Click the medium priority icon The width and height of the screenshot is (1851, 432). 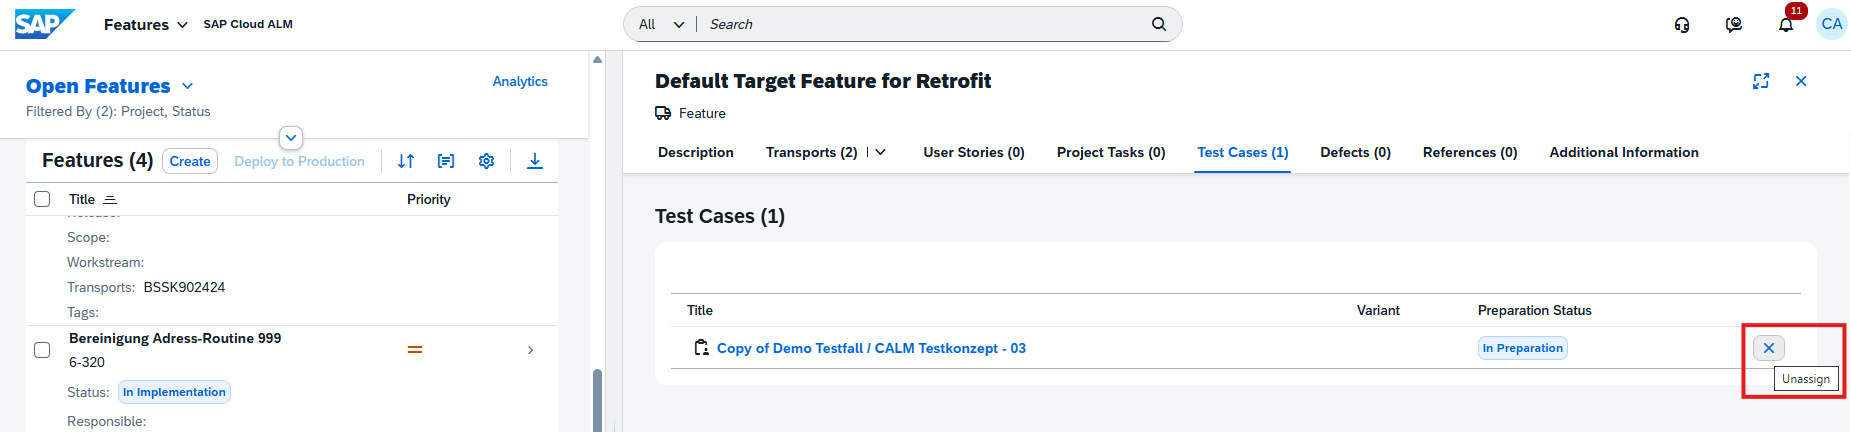[x=415, y=350]
